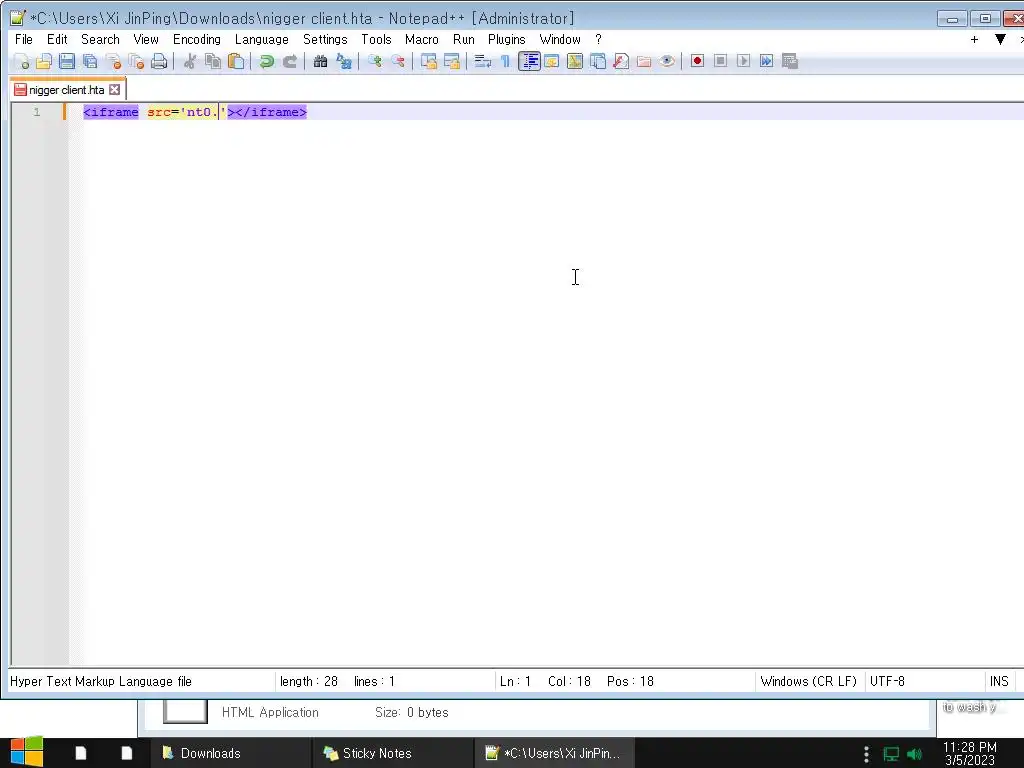
Task: Undo the last edit with green arrow
Action: [x=266, y=61]
